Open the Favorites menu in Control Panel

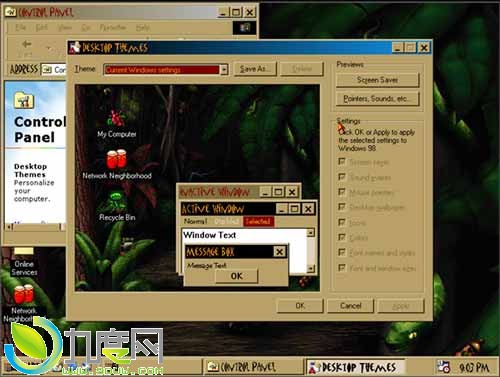113,28
